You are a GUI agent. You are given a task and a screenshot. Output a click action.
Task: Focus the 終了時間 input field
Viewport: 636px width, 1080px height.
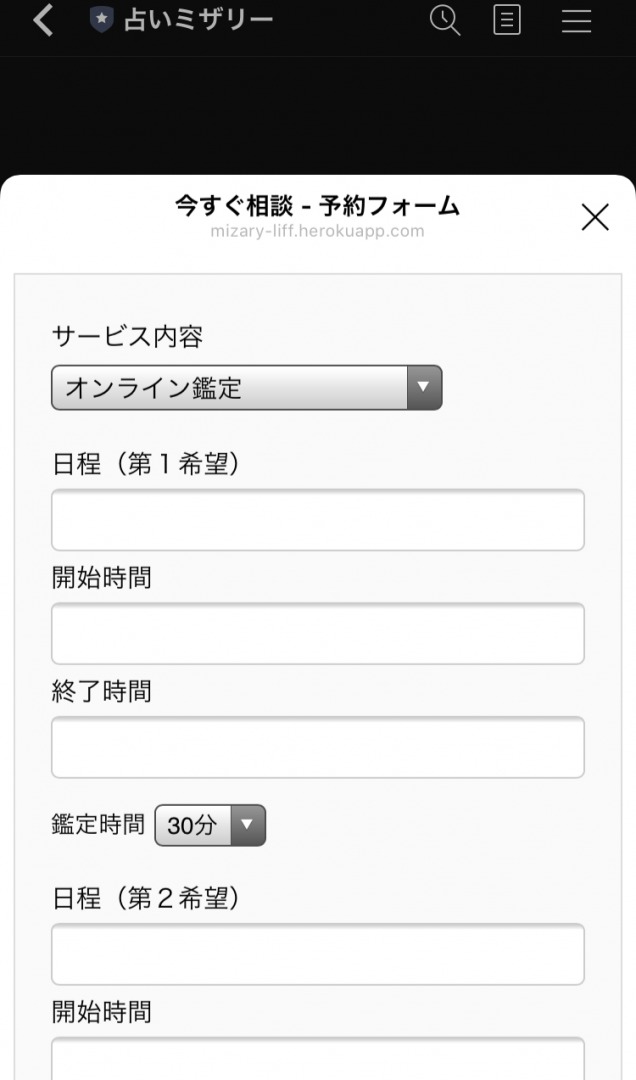[318, 747]
